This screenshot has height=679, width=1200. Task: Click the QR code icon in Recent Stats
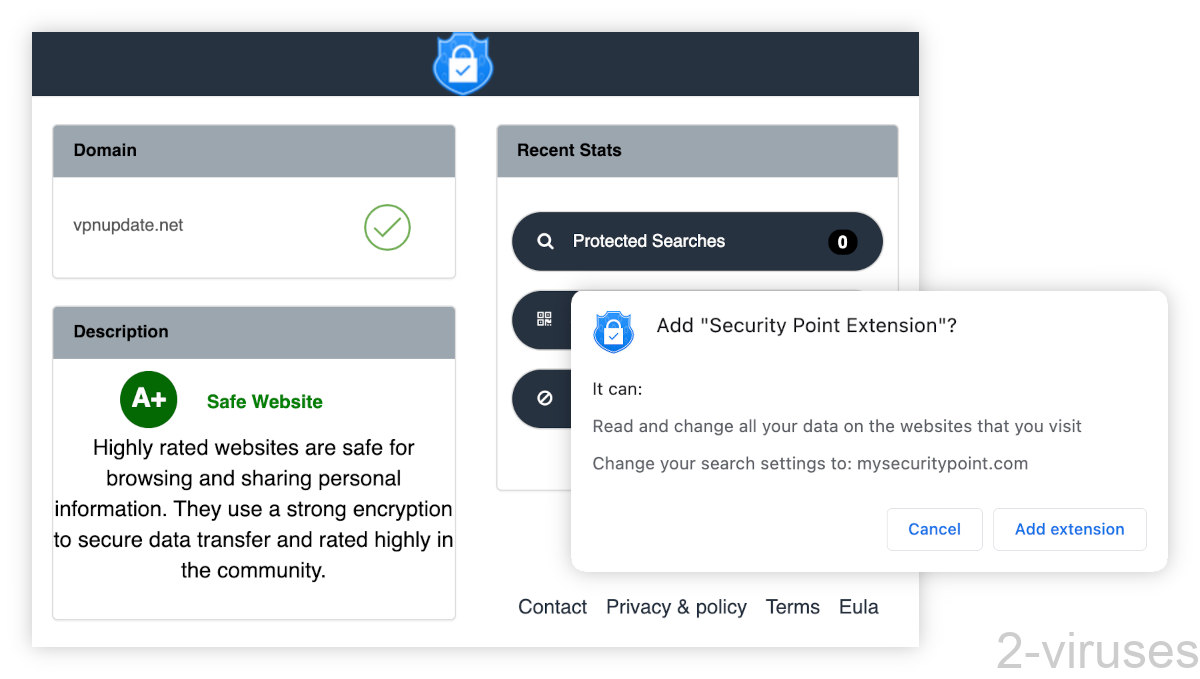click(544, 319)
